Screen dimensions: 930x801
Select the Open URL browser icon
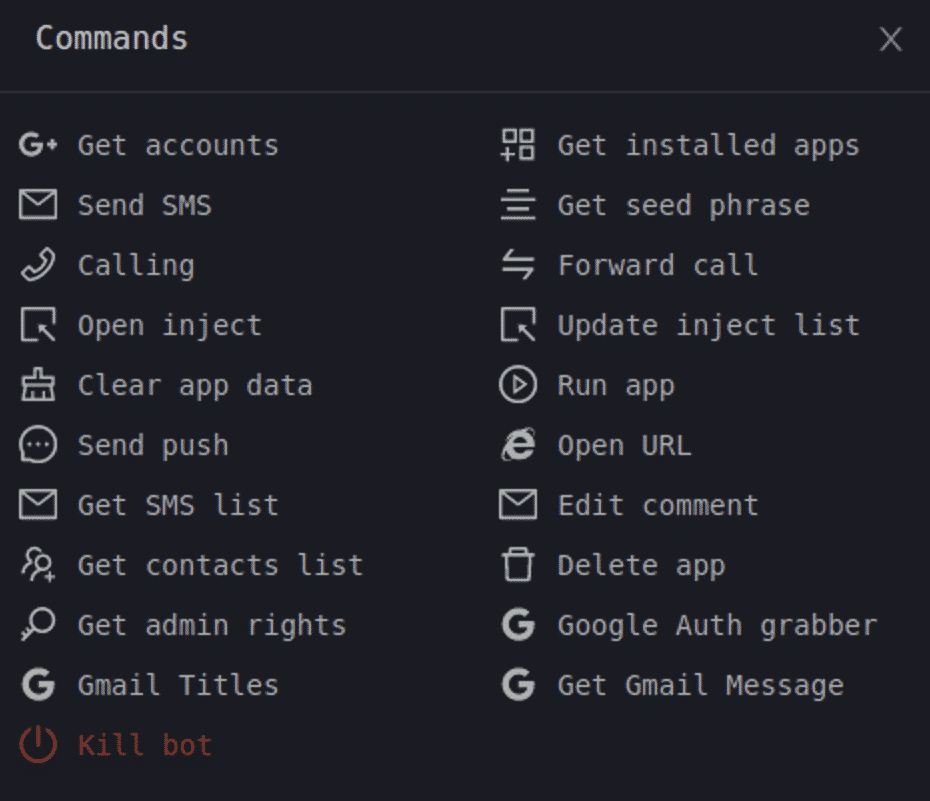(517, 445)
